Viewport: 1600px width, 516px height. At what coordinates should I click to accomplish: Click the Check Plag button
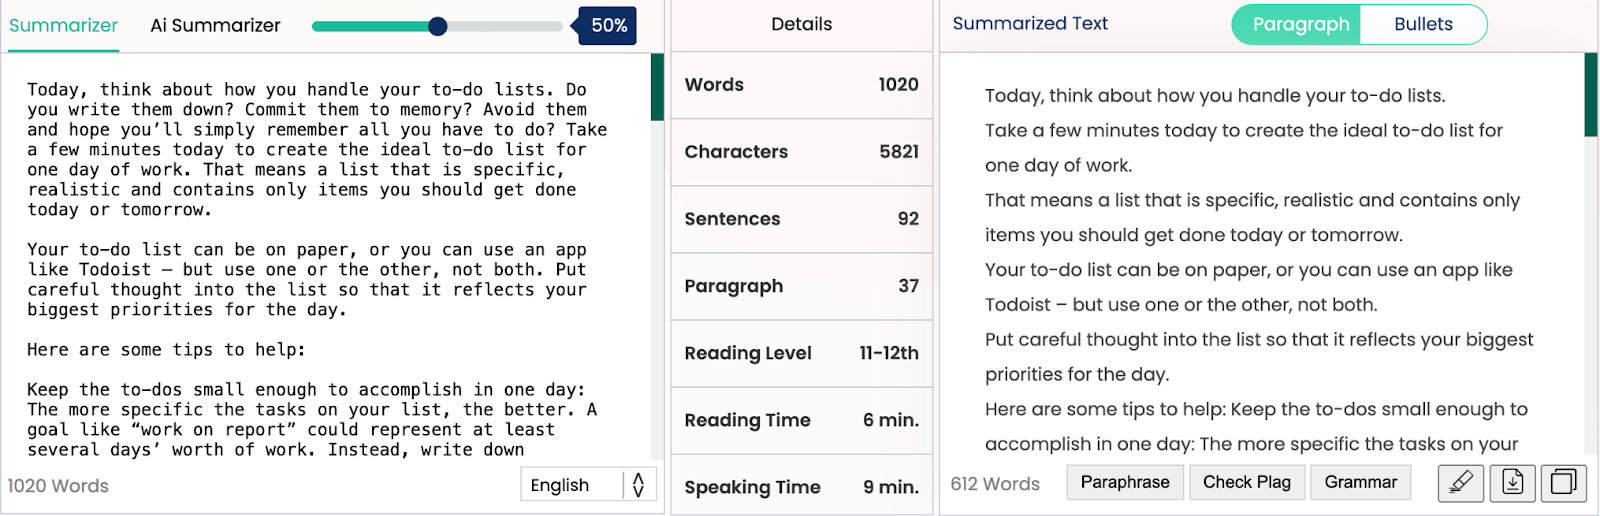tap(1246, 482)
